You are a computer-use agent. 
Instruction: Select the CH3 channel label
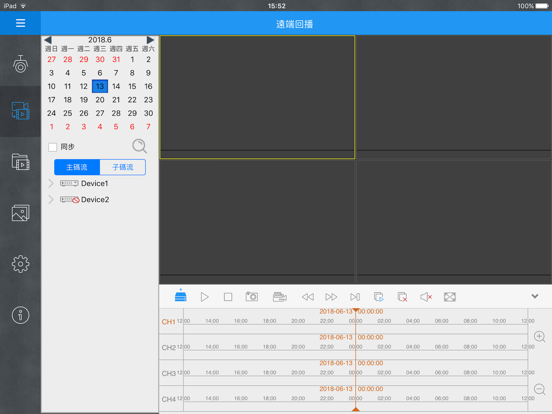pyautogui.click(x=169, y=373)
